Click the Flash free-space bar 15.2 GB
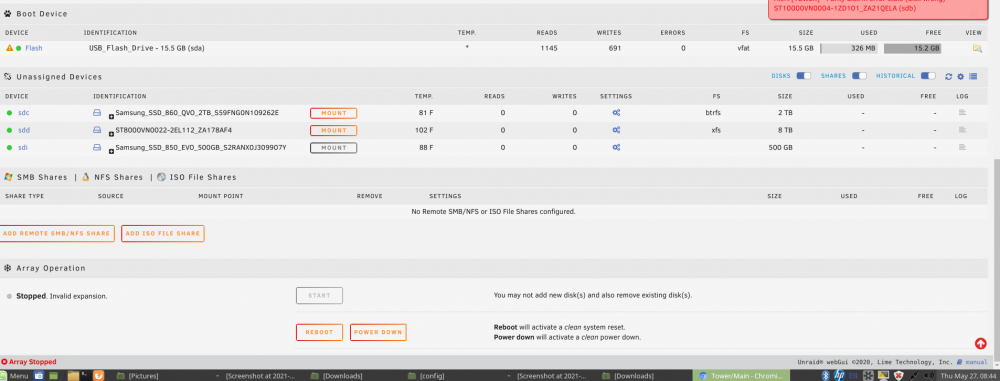The width and height of the screenshot is (1000, 381). point(913,49)
